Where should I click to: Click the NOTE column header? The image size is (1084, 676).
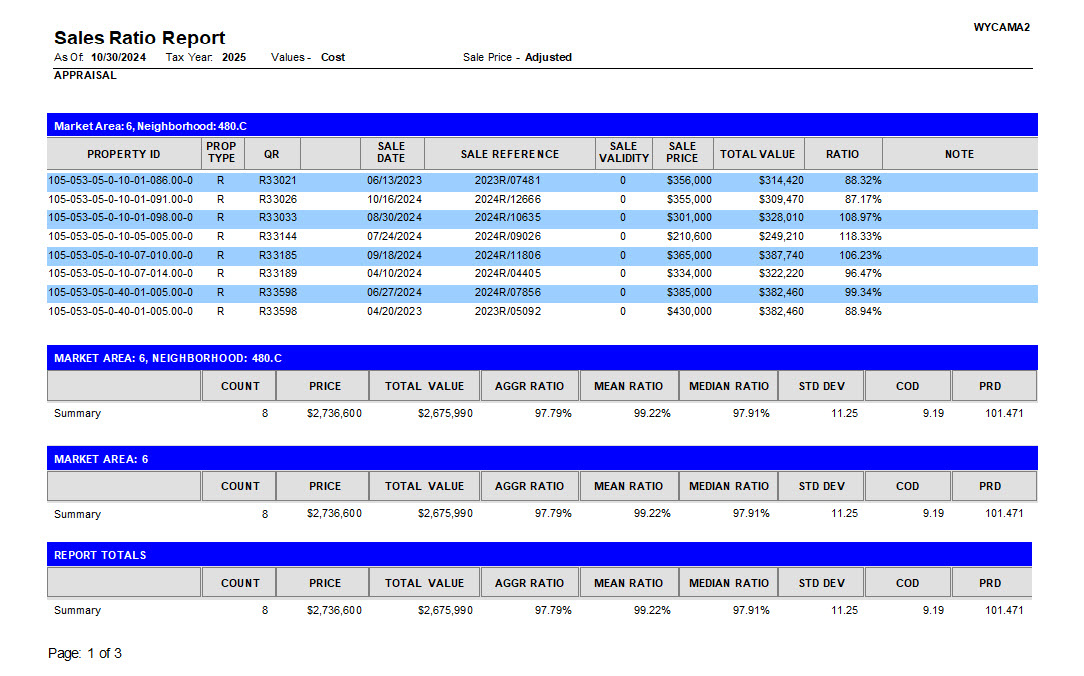[x=958, y=154]
